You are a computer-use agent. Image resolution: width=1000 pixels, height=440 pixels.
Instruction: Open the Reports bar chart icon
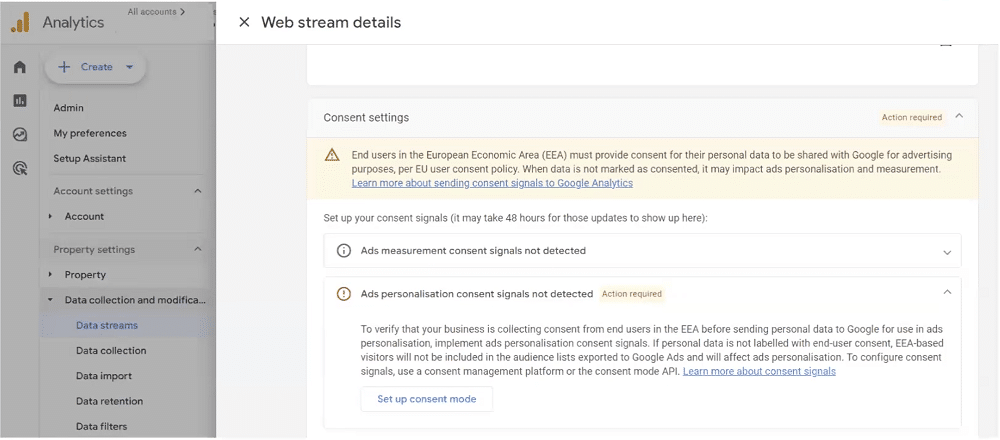[20, 101]
